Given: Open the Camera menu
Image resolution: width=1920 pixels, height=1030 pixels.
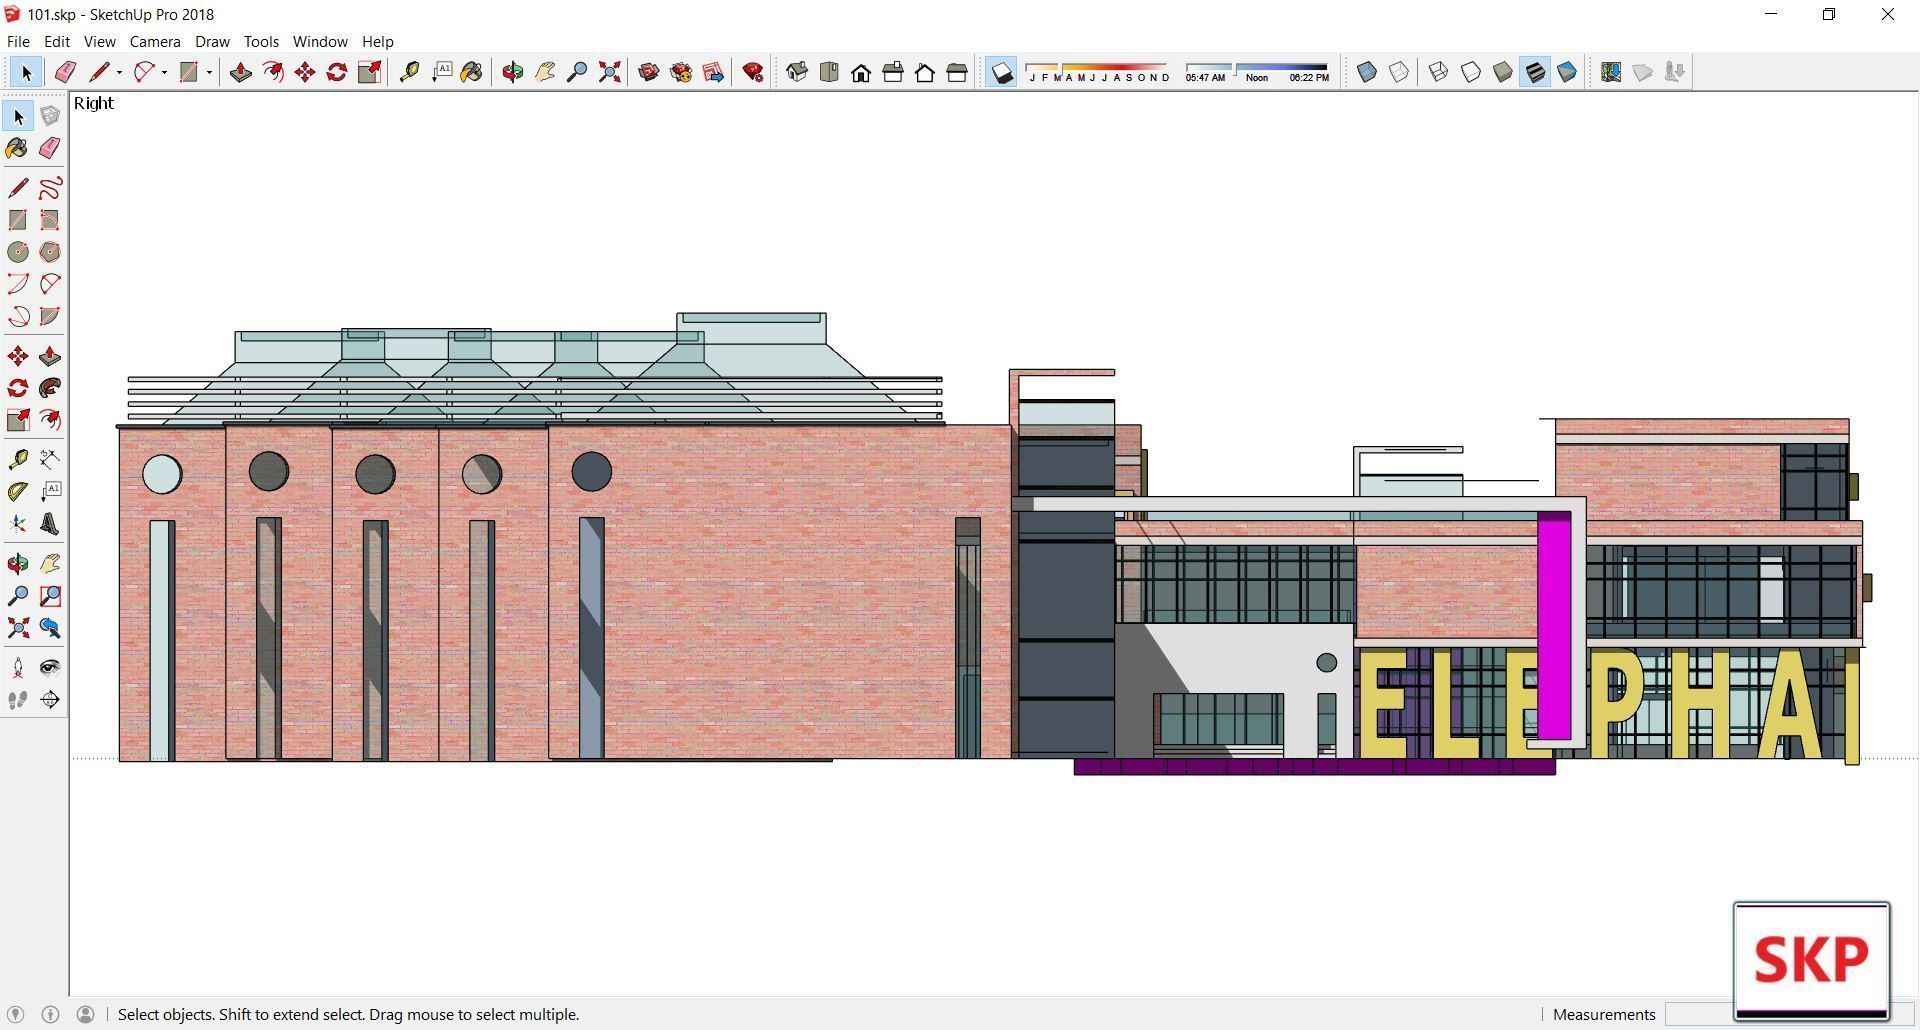Looking at the screenshot, I should click(155, 41).
